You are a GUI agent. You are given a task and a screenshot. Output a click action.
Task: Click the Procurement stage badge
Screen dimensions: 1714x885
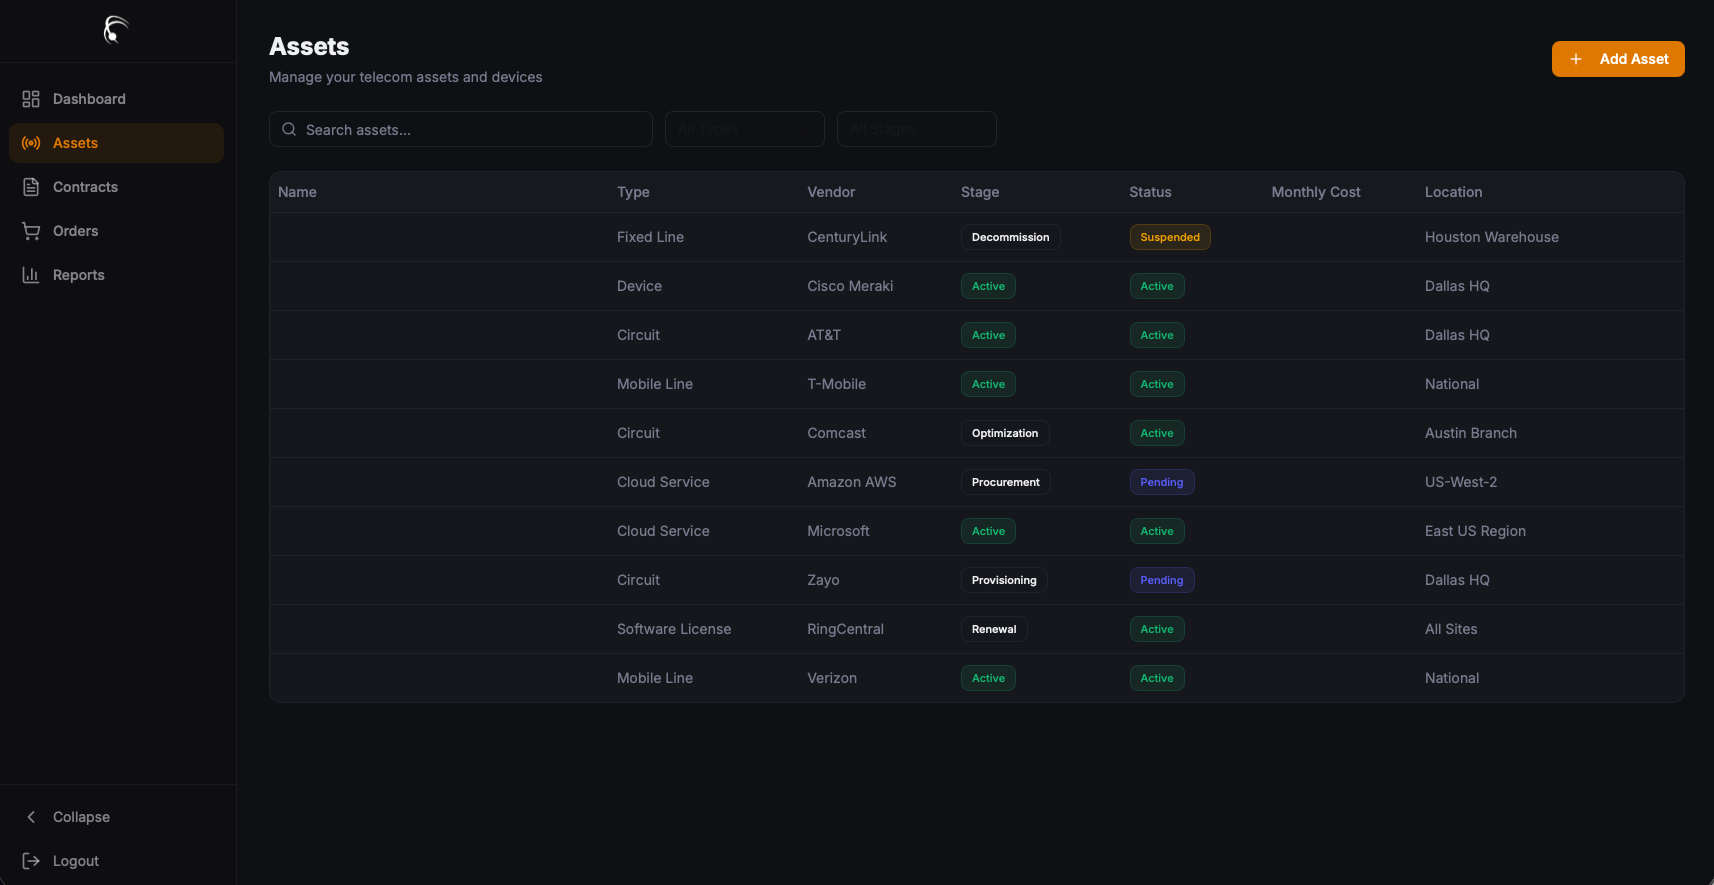pyautogui.click(x=1006, y=482)
